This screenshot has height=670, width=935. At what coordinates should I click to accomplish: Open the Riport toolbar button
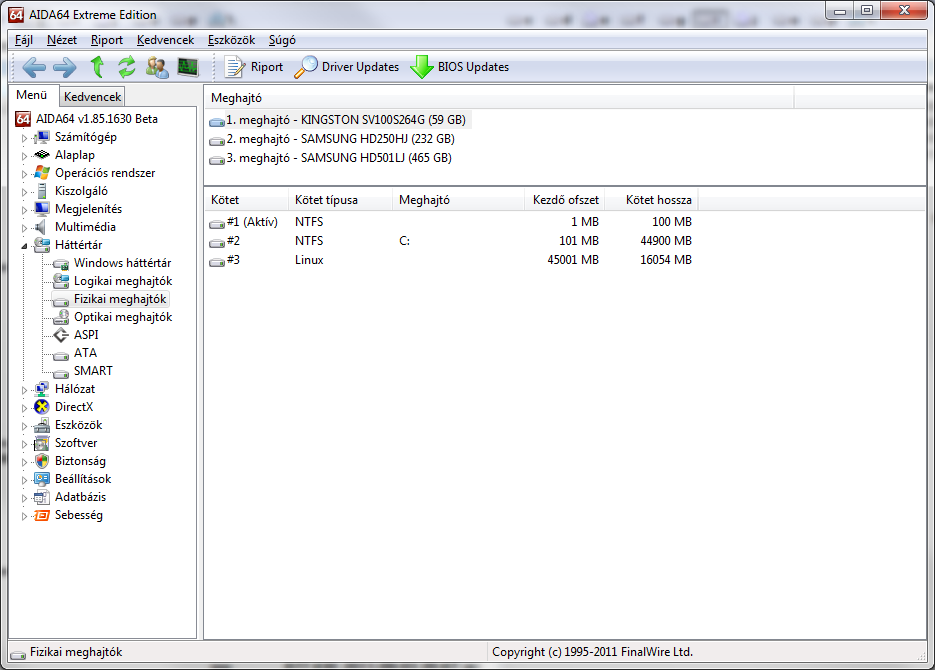pyautogui.click(x=254, y=67)
